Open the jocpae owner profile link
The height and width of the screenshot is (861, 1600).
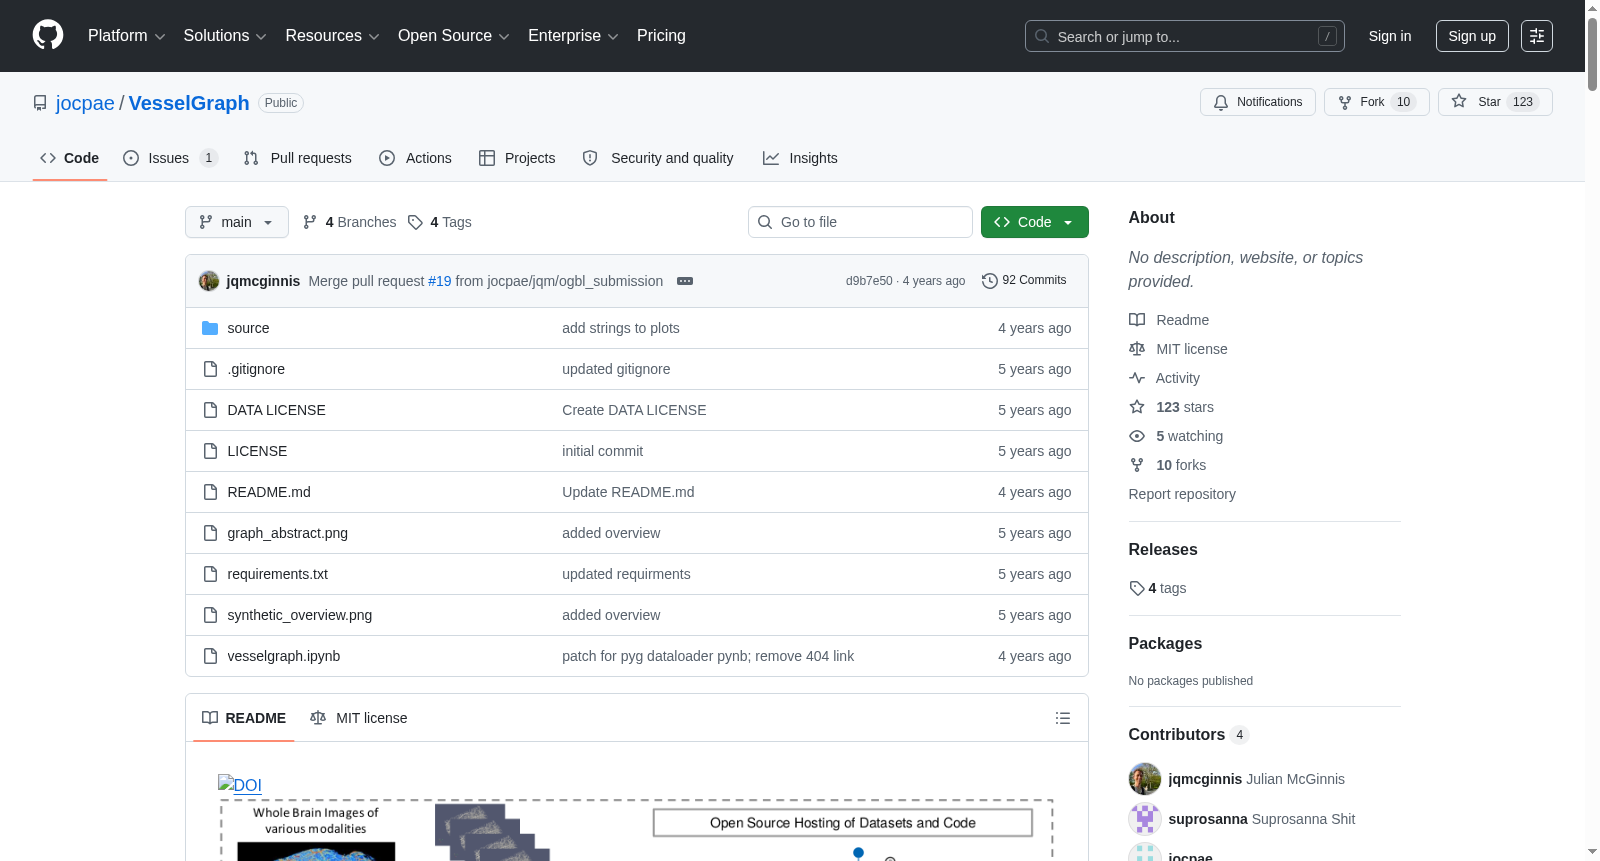pyautogui.click(x=85, y=103)
